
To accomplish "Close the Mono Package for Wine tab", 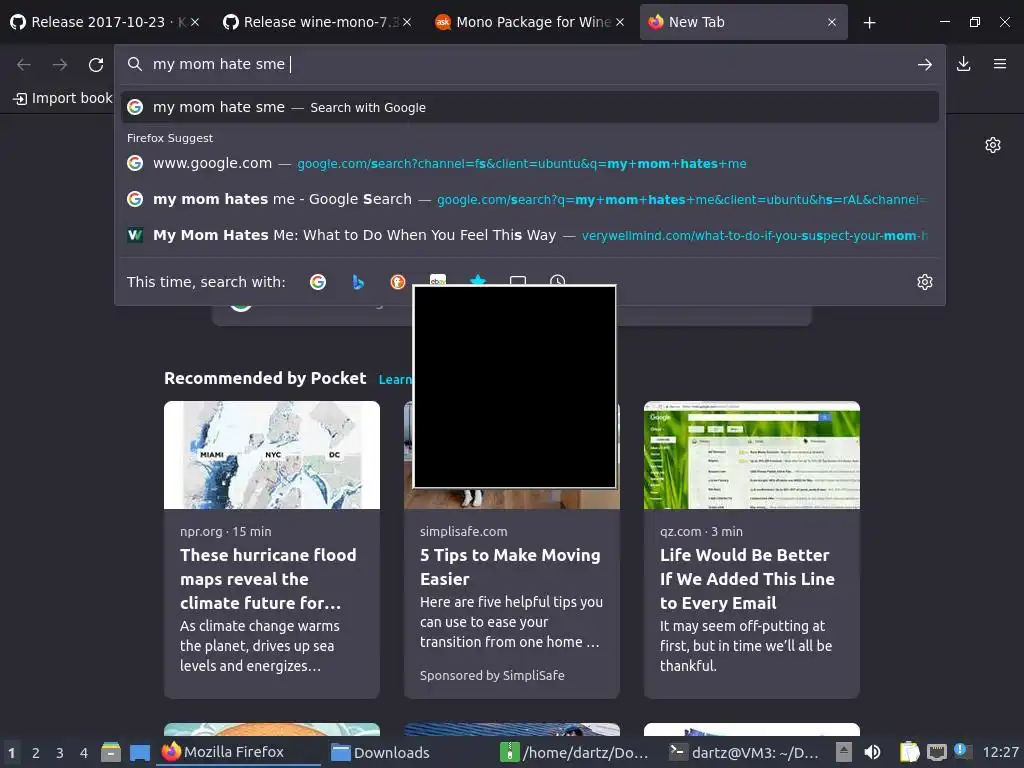I will click(620, 22).
